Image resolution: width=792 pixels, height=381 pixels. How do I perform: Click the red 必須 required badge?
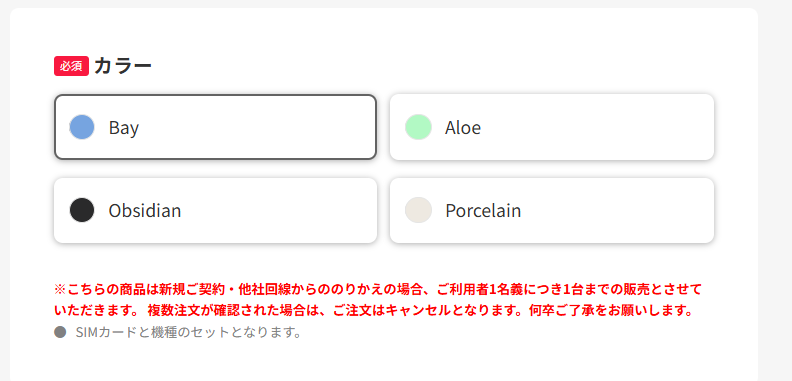71,66
